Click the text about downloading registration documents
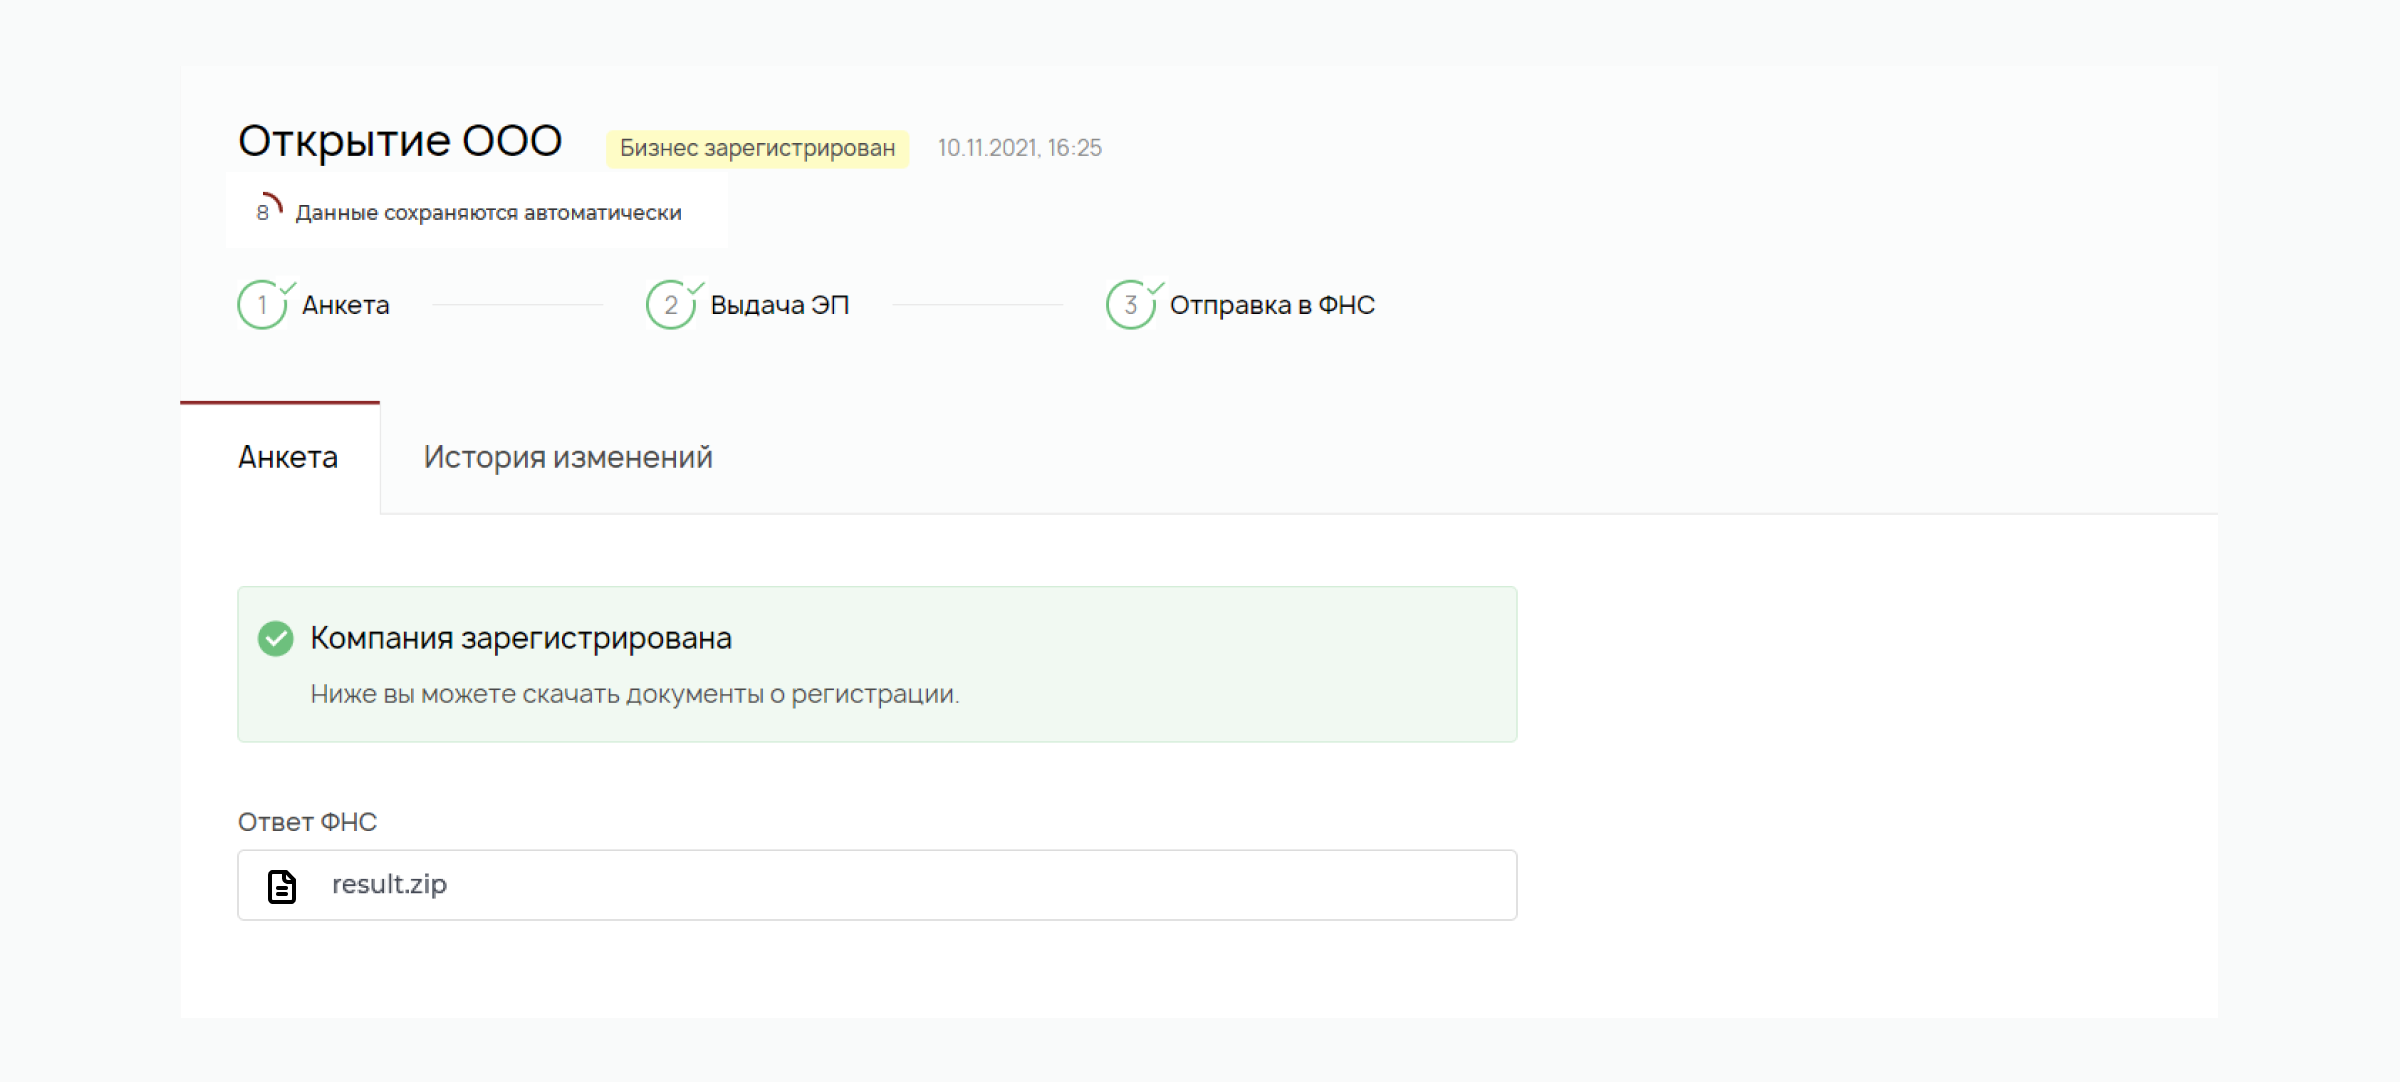Viewport: 2400px width, 1082px height. click(x=634, y=694)
